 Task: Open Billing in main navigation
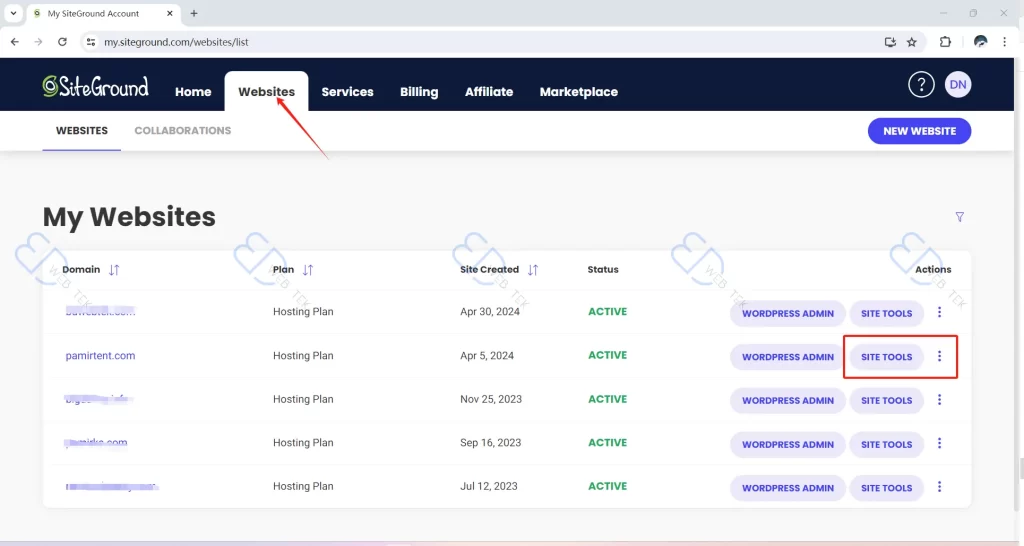(419, 92)
